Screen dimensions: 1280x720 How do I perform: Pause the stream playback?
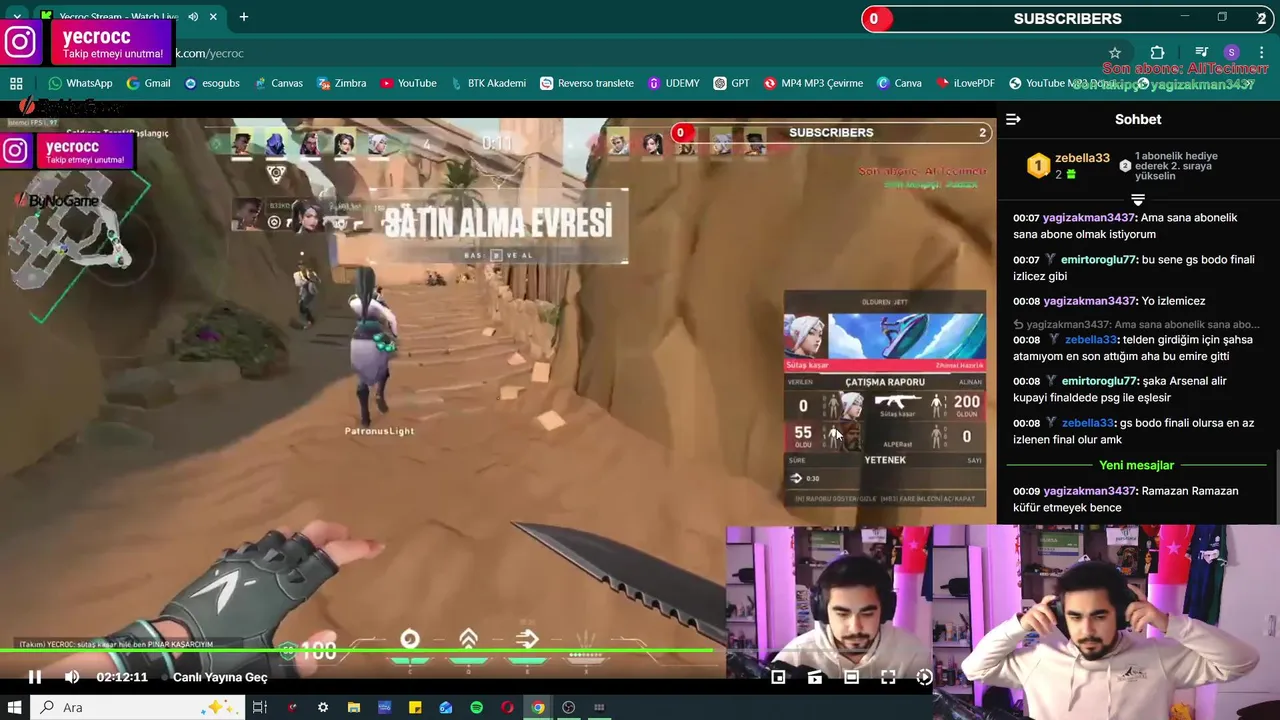point(34,677)
